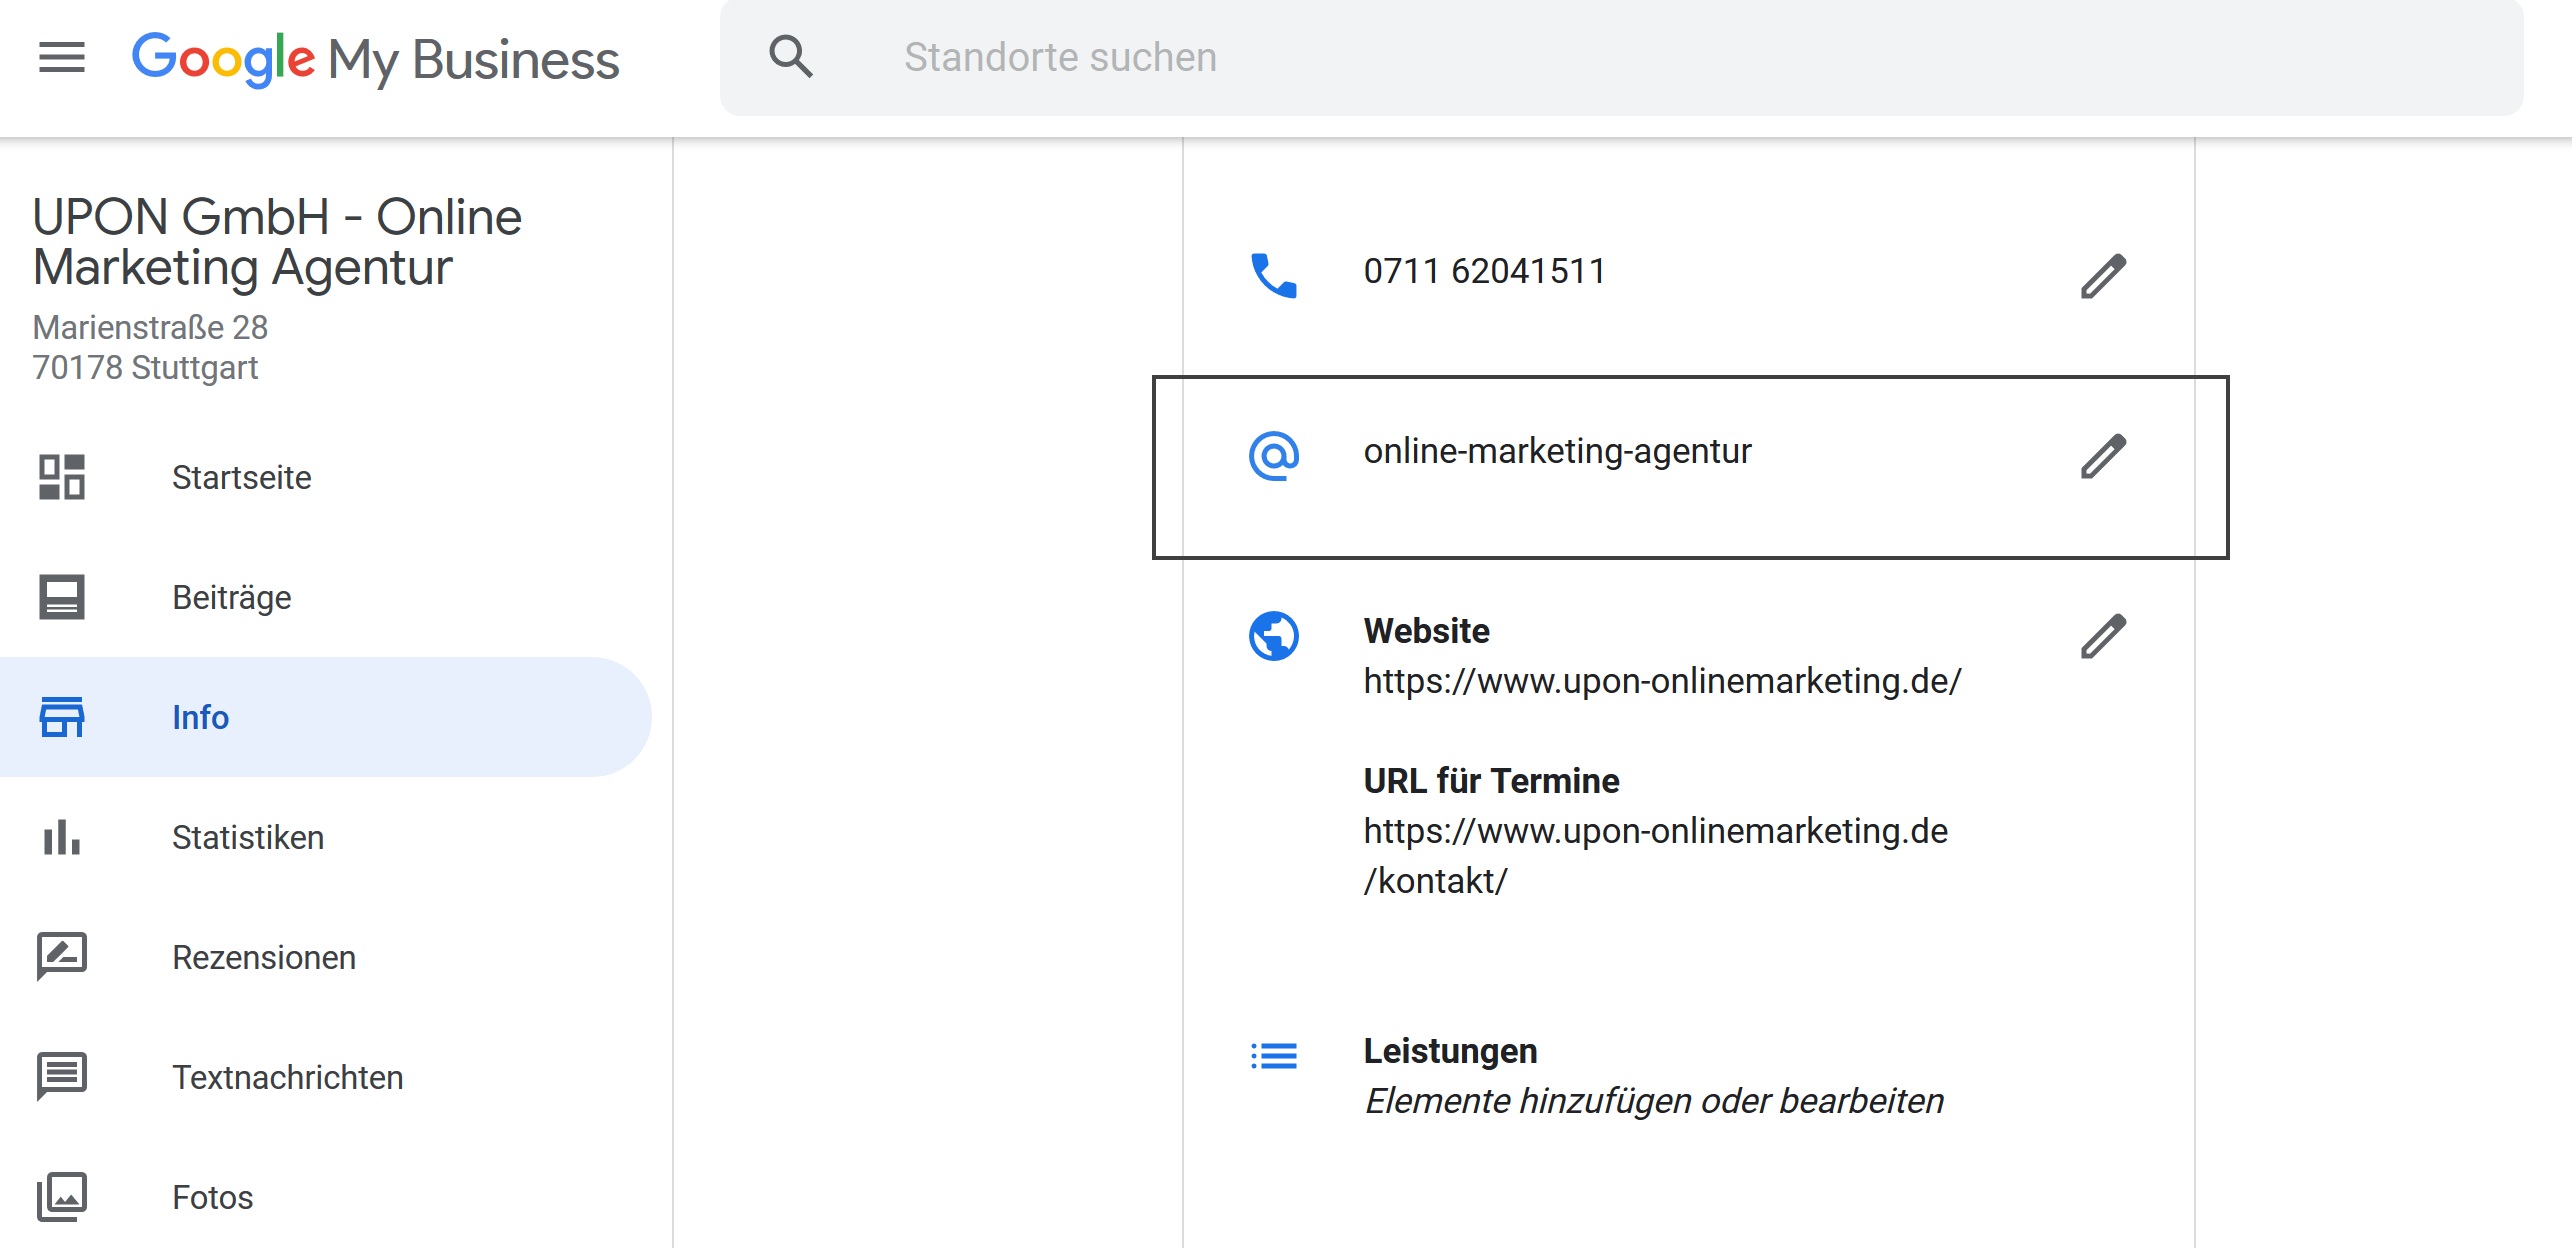Open Textnachrichten messaging page
Viewport: 2572px width, 1248px height.
tap(287, 1077)
